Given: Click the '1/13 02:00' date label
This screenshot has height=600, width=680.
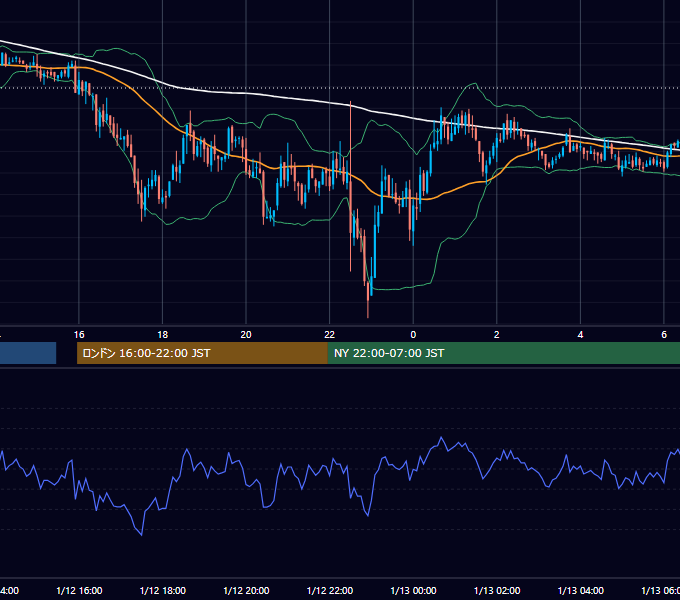Looking at the screenshot, I should point(497,590).
